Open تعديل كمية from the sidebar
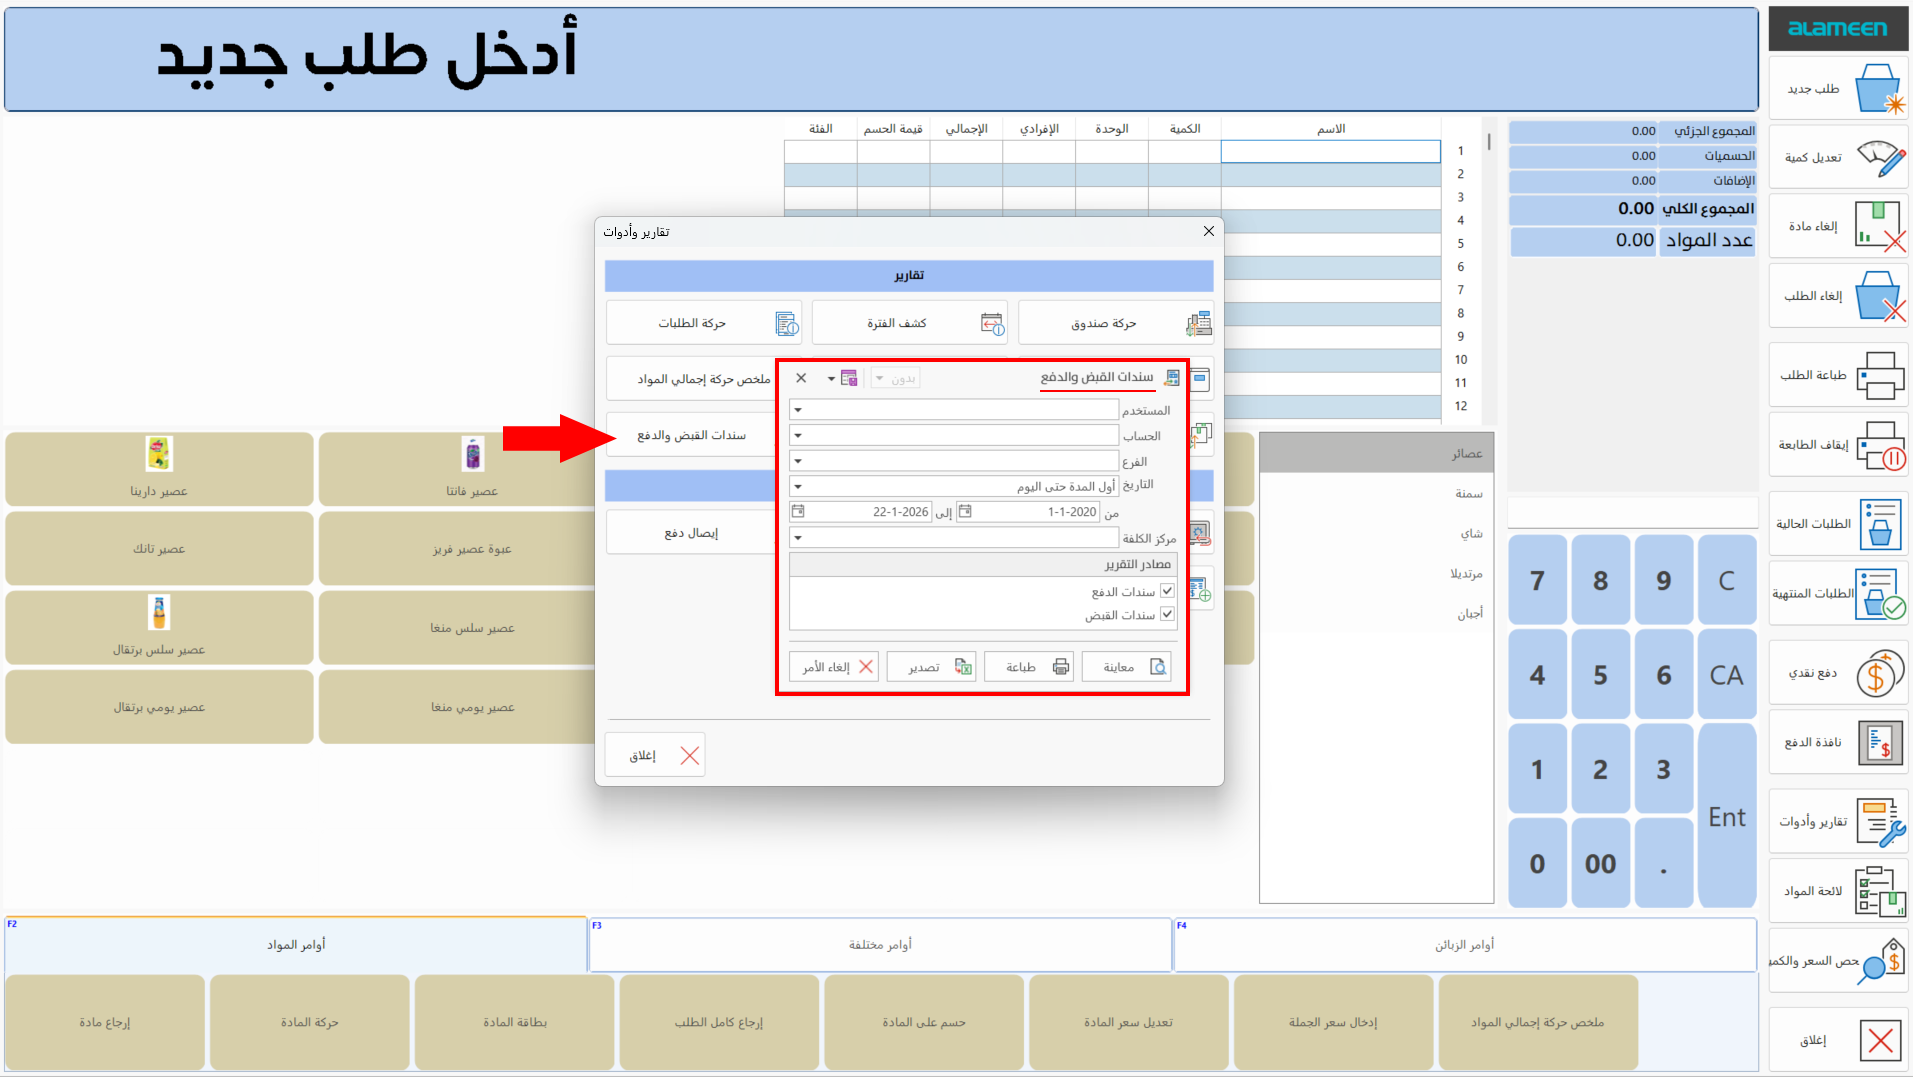Image resolution: width=1913 pixels, height=1077 pixels. [1838, 158]
